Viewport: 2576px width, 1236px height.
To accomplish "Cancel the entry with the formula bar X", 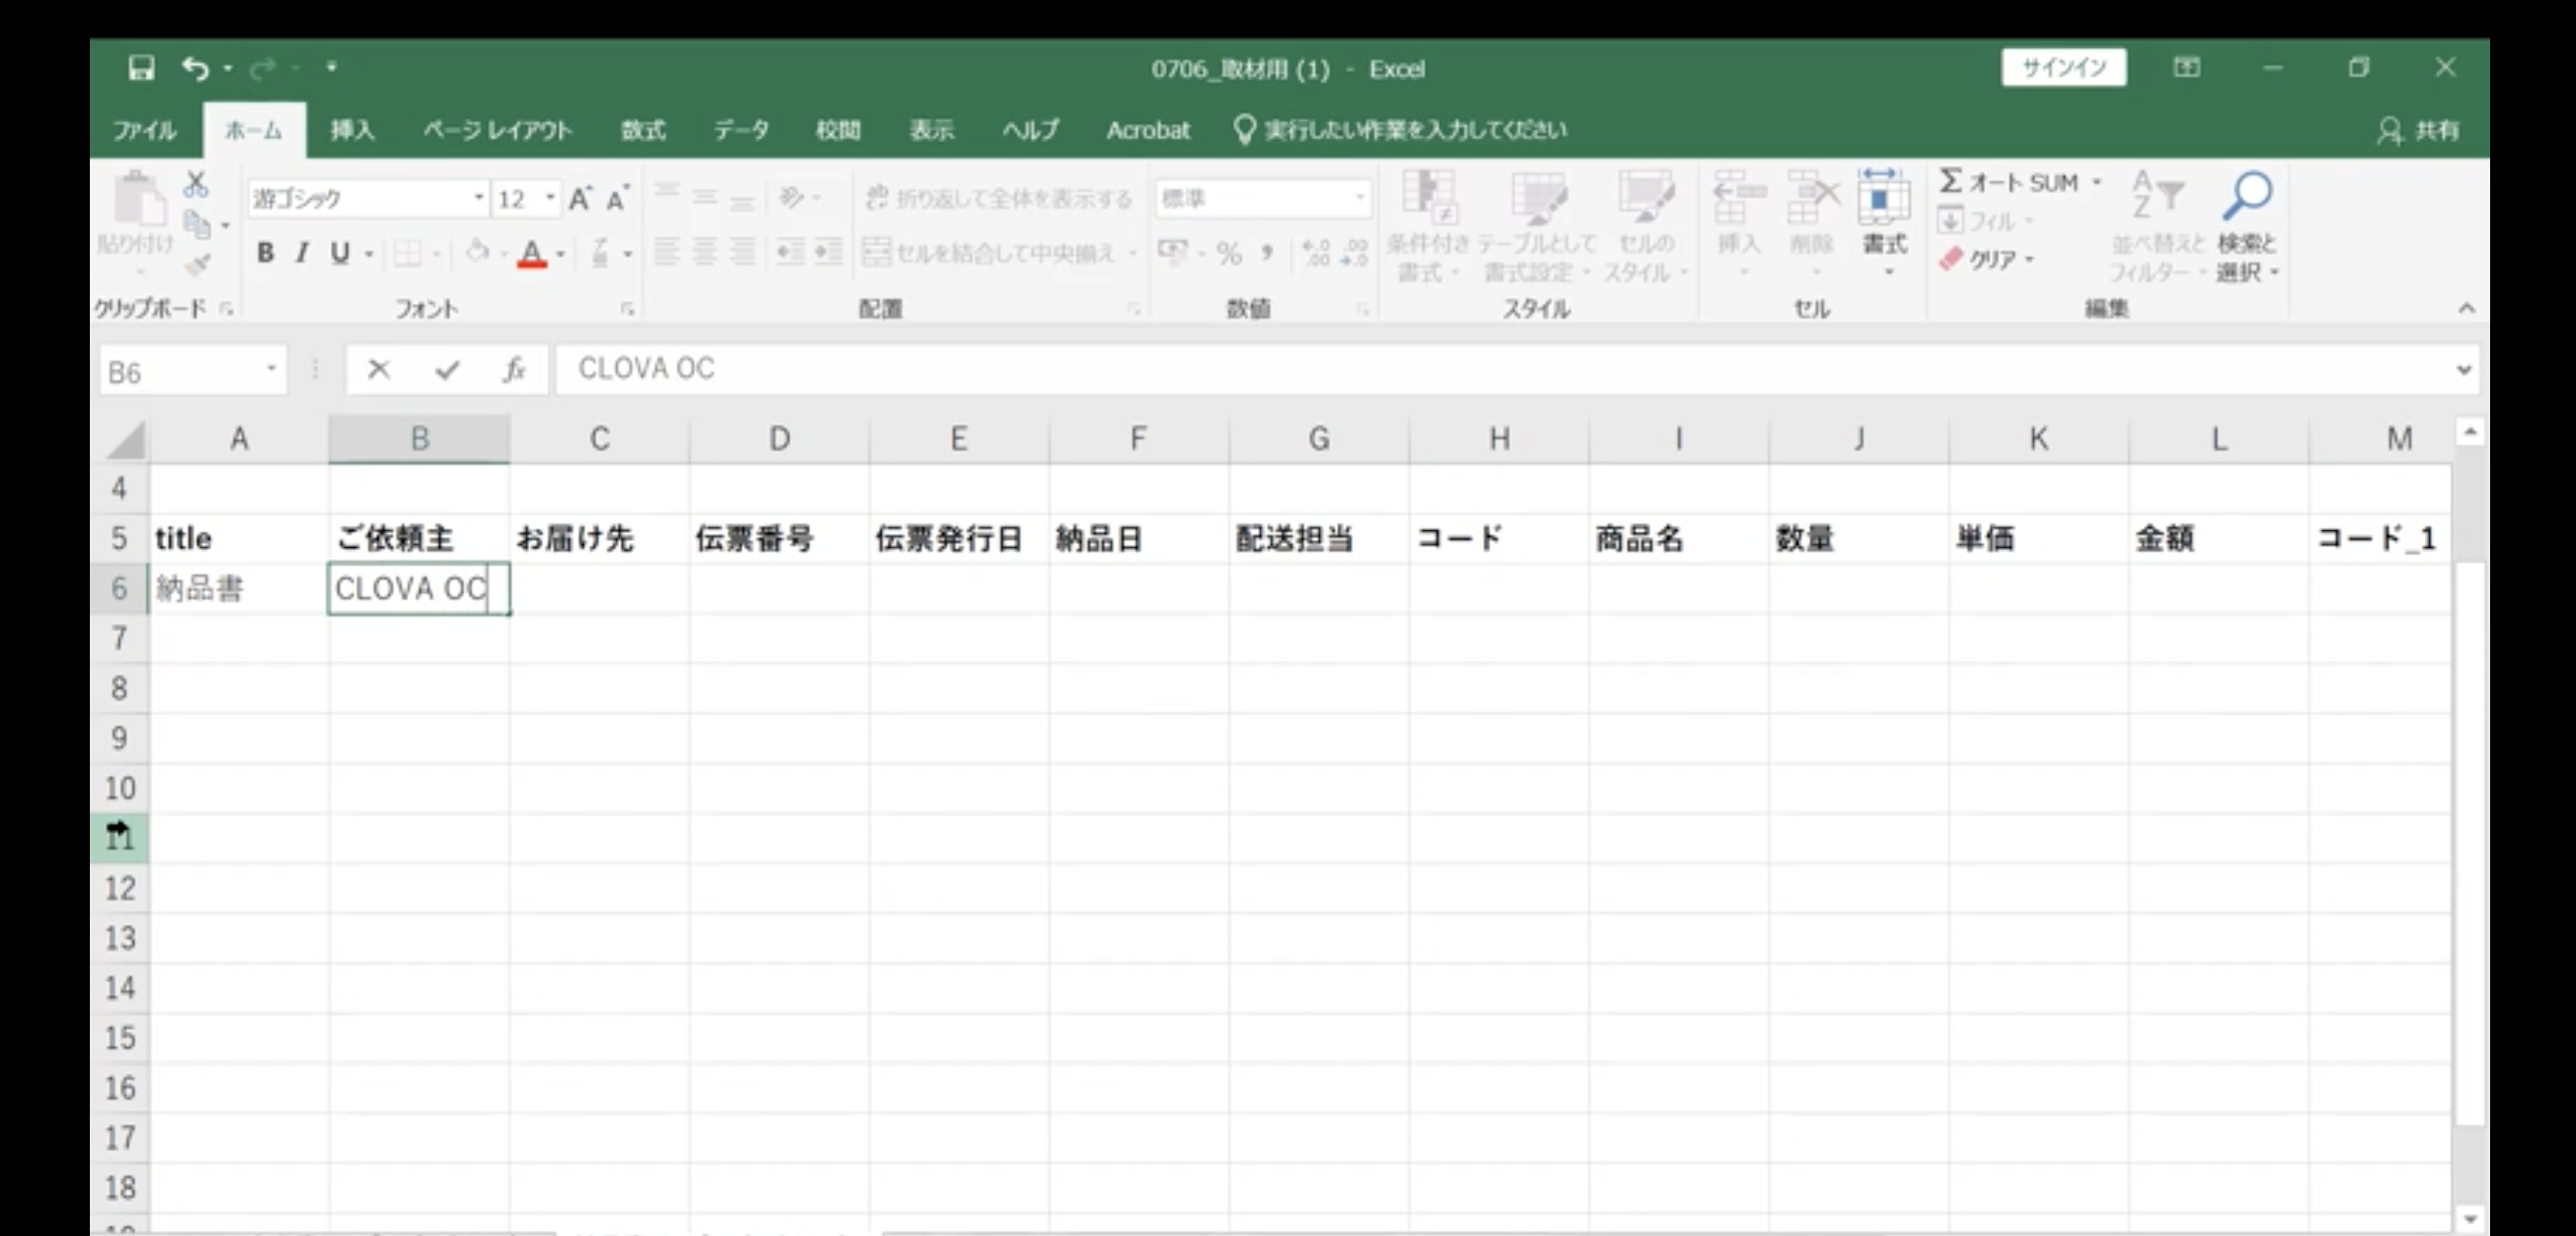I will (x=378, y=370).
